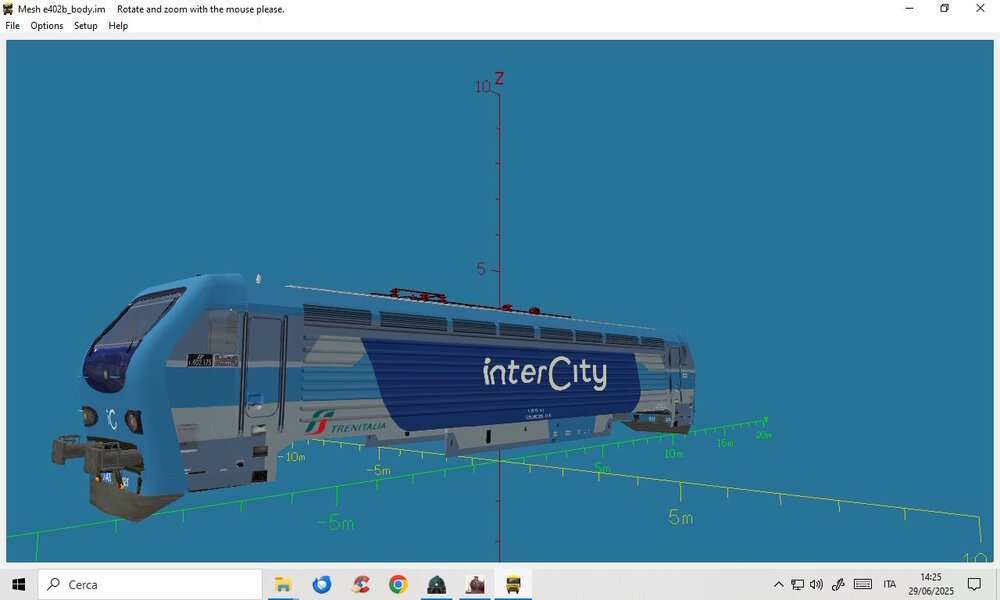Viewport: 1000px width, 600px height.
Task: Click the red 5 mark on Z axis
Action: pyautogui.click(x=481, y=269)
